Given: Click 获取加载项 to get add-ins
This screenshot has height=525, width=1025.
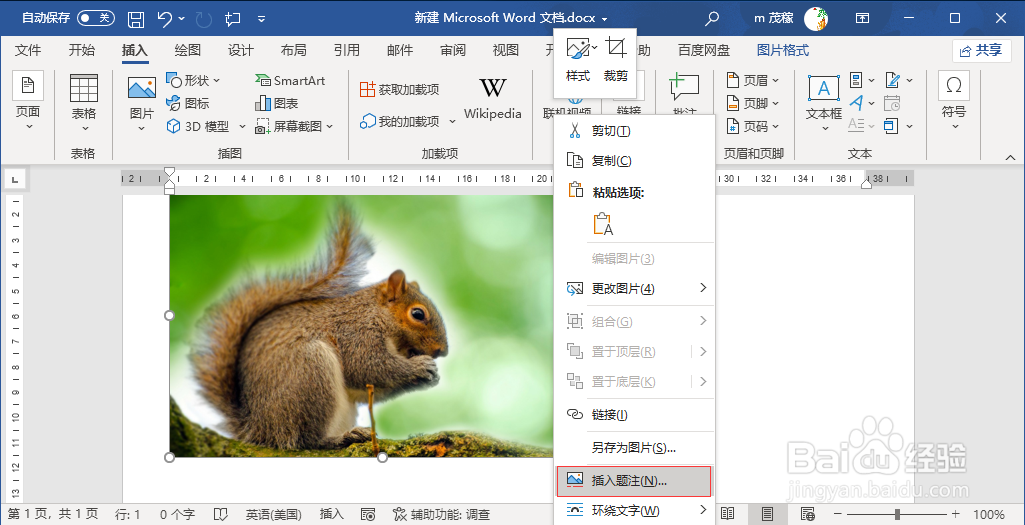Looking at the screenshot, I should point(399,90).
